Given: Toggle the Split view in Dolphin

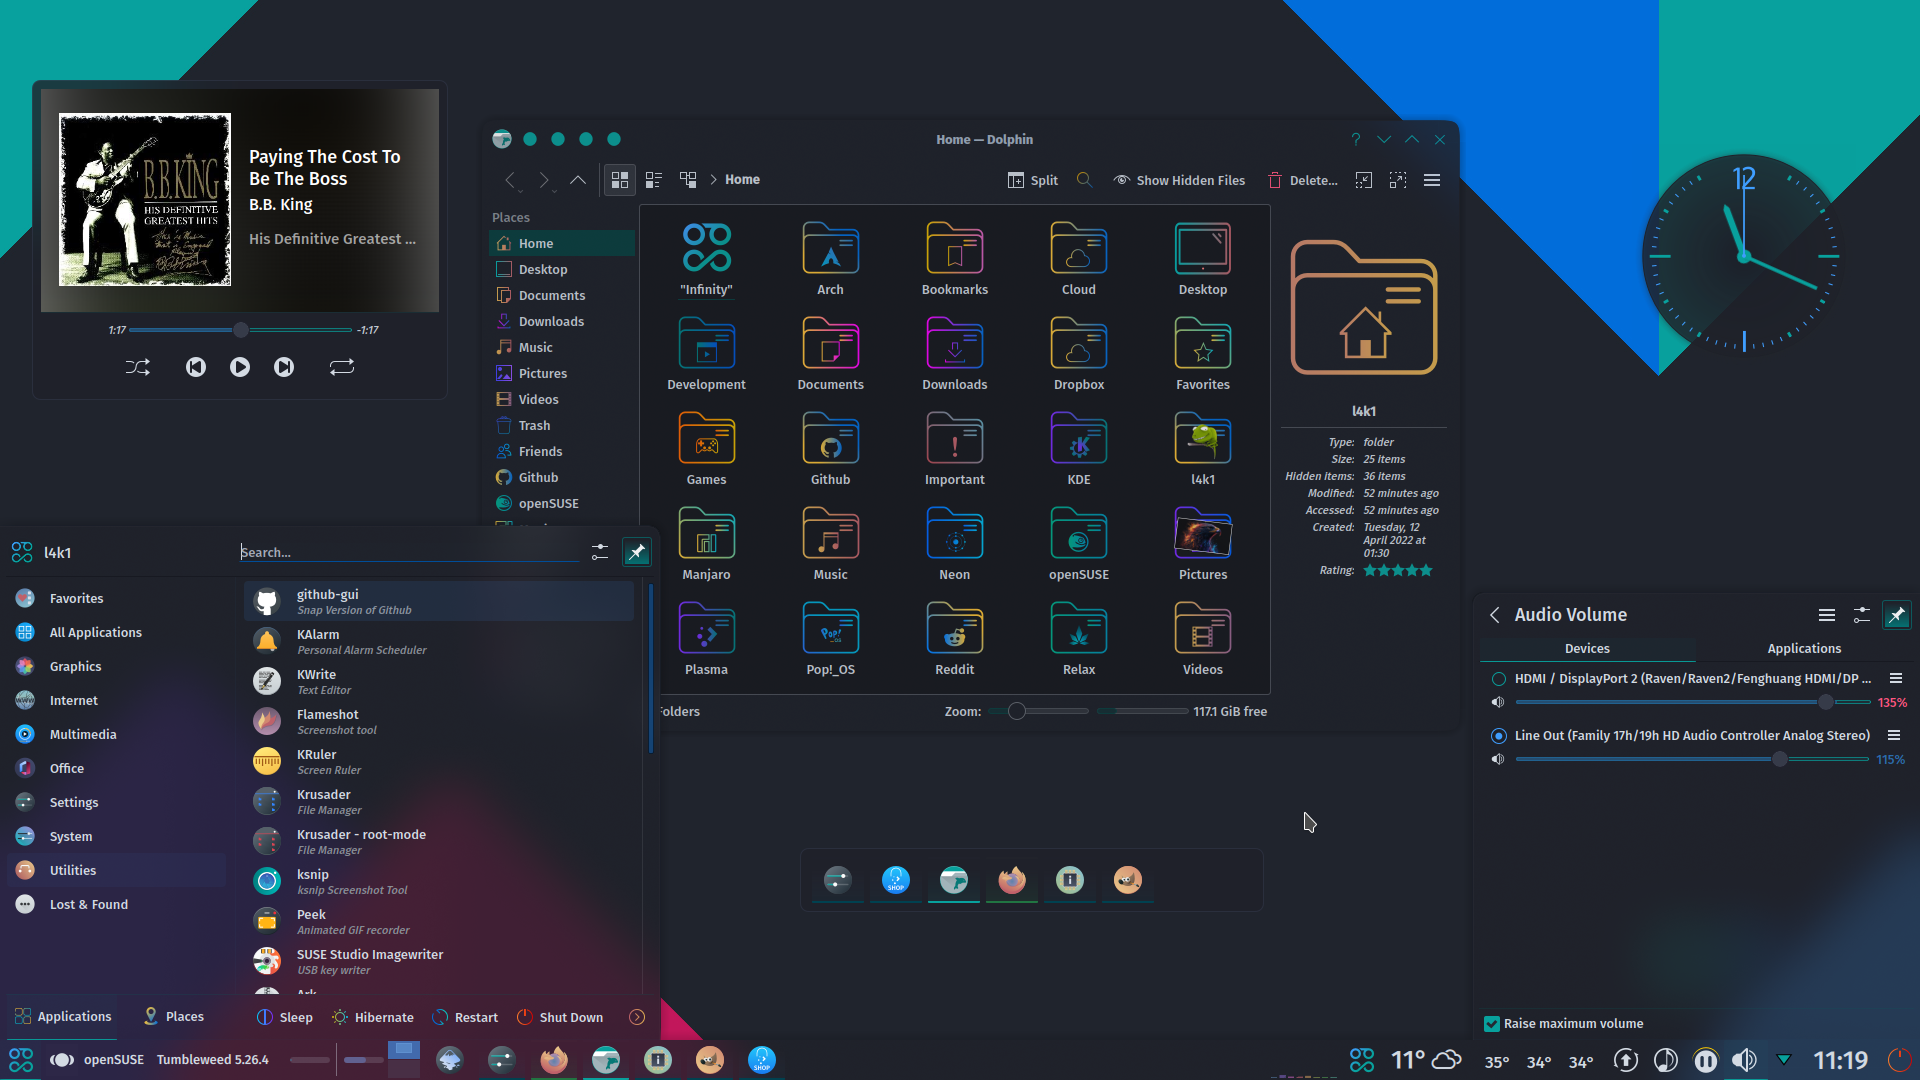Looking at the screenshot, I should (1032, 180).
